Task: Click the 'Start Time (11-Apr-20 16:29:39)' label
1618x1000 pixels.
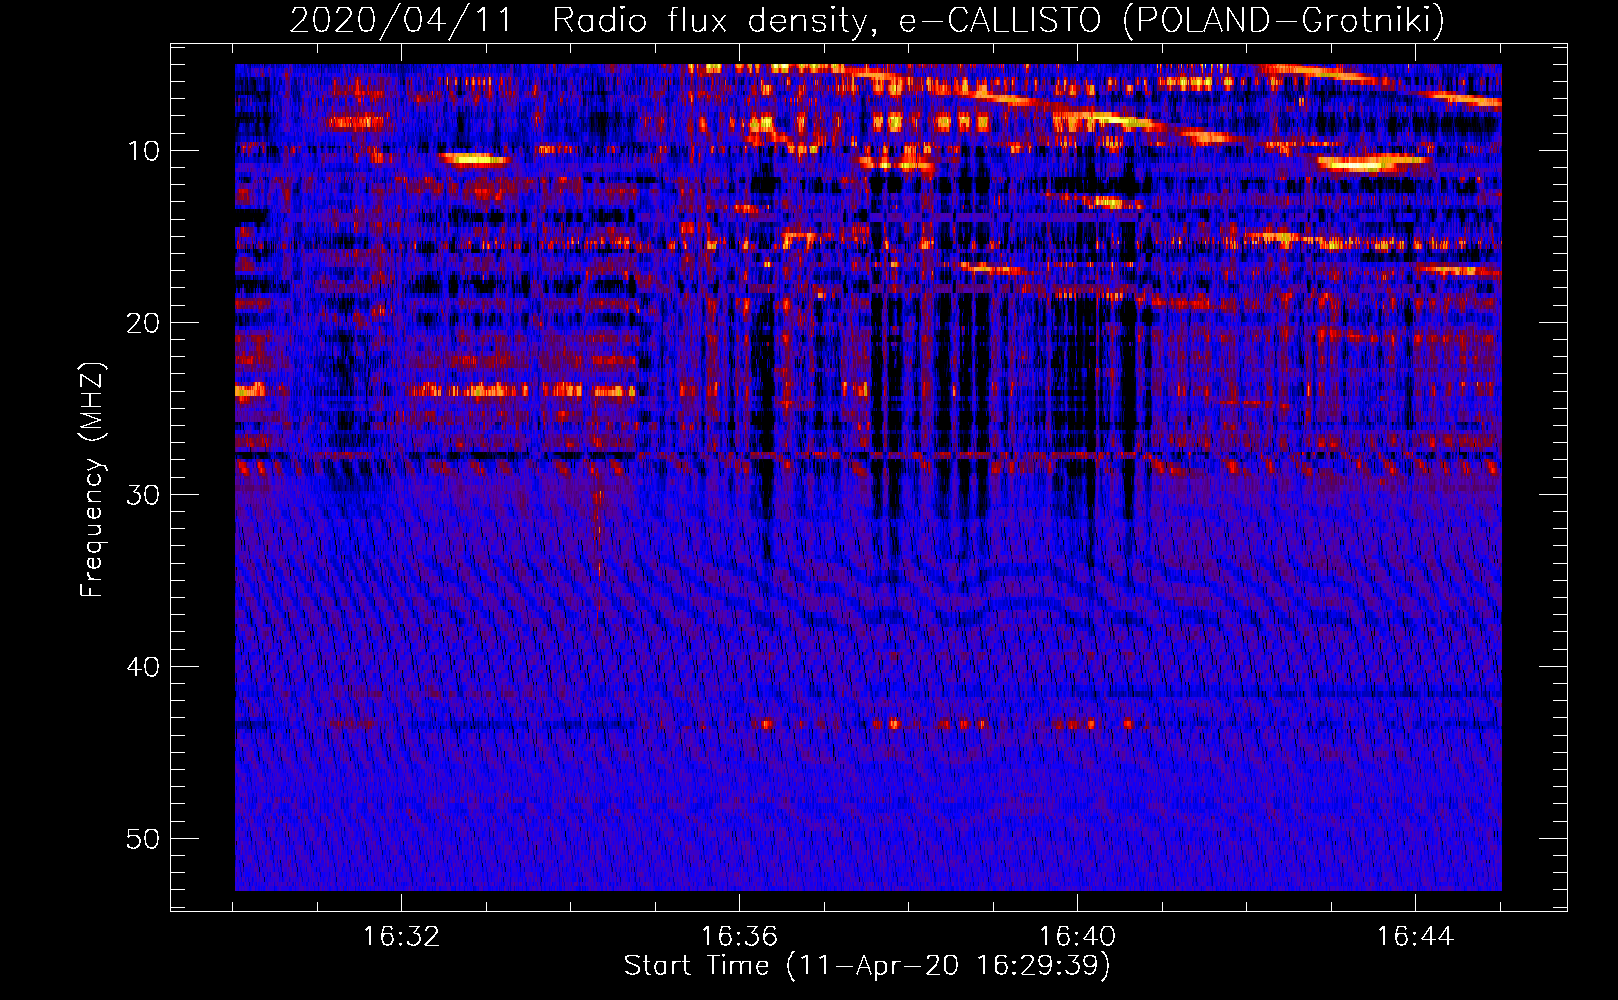Action: (x=867, y=966)
